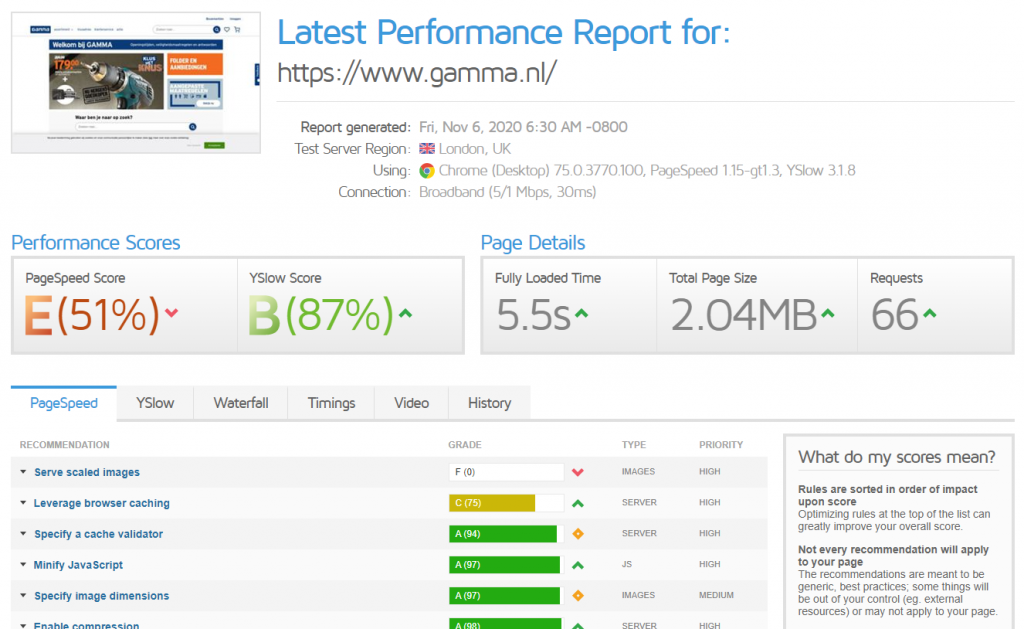The image size is (1024, 629).
Task: Click IMAGES type in Serve scaled images row
Action: (x=638, y=472)
